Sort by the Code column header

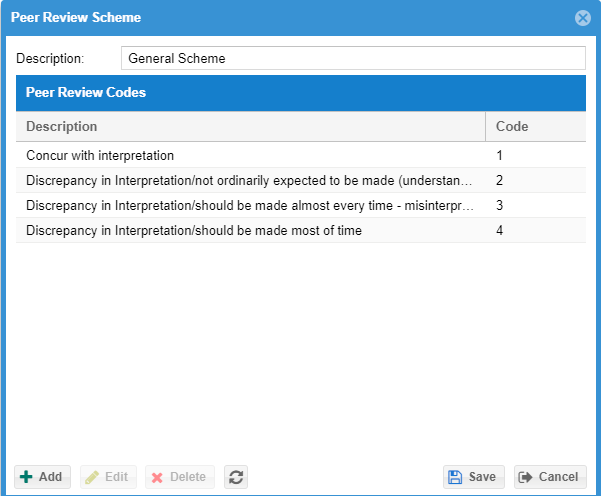point(535,126)
